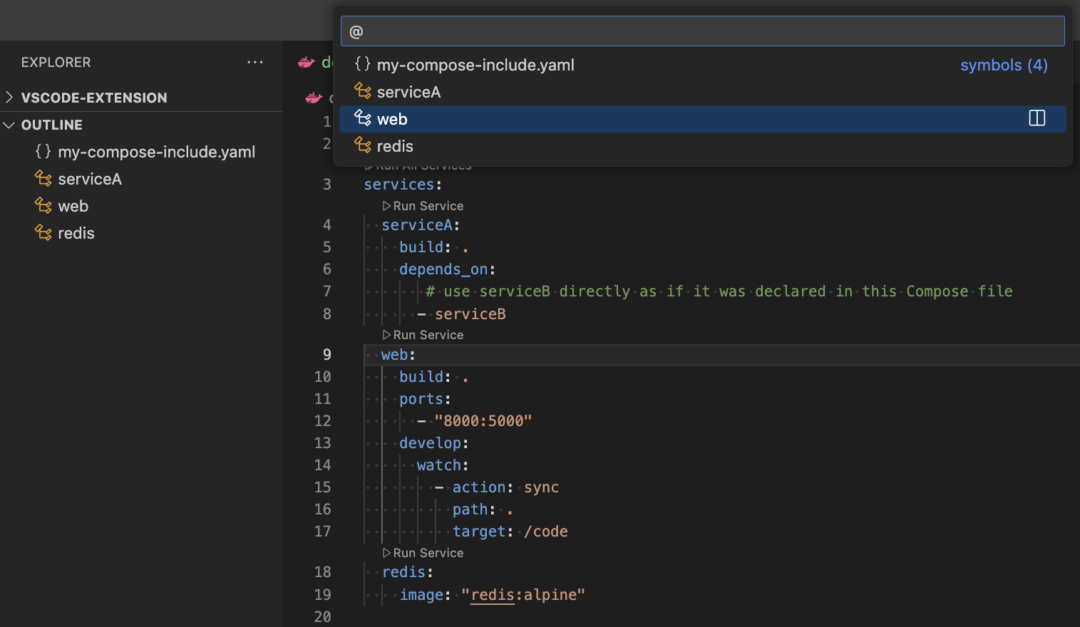The height and width of the screenshot is (627, 1080).
Task: Click the serviceA symbol icon in the Outline
Action: 43,178
